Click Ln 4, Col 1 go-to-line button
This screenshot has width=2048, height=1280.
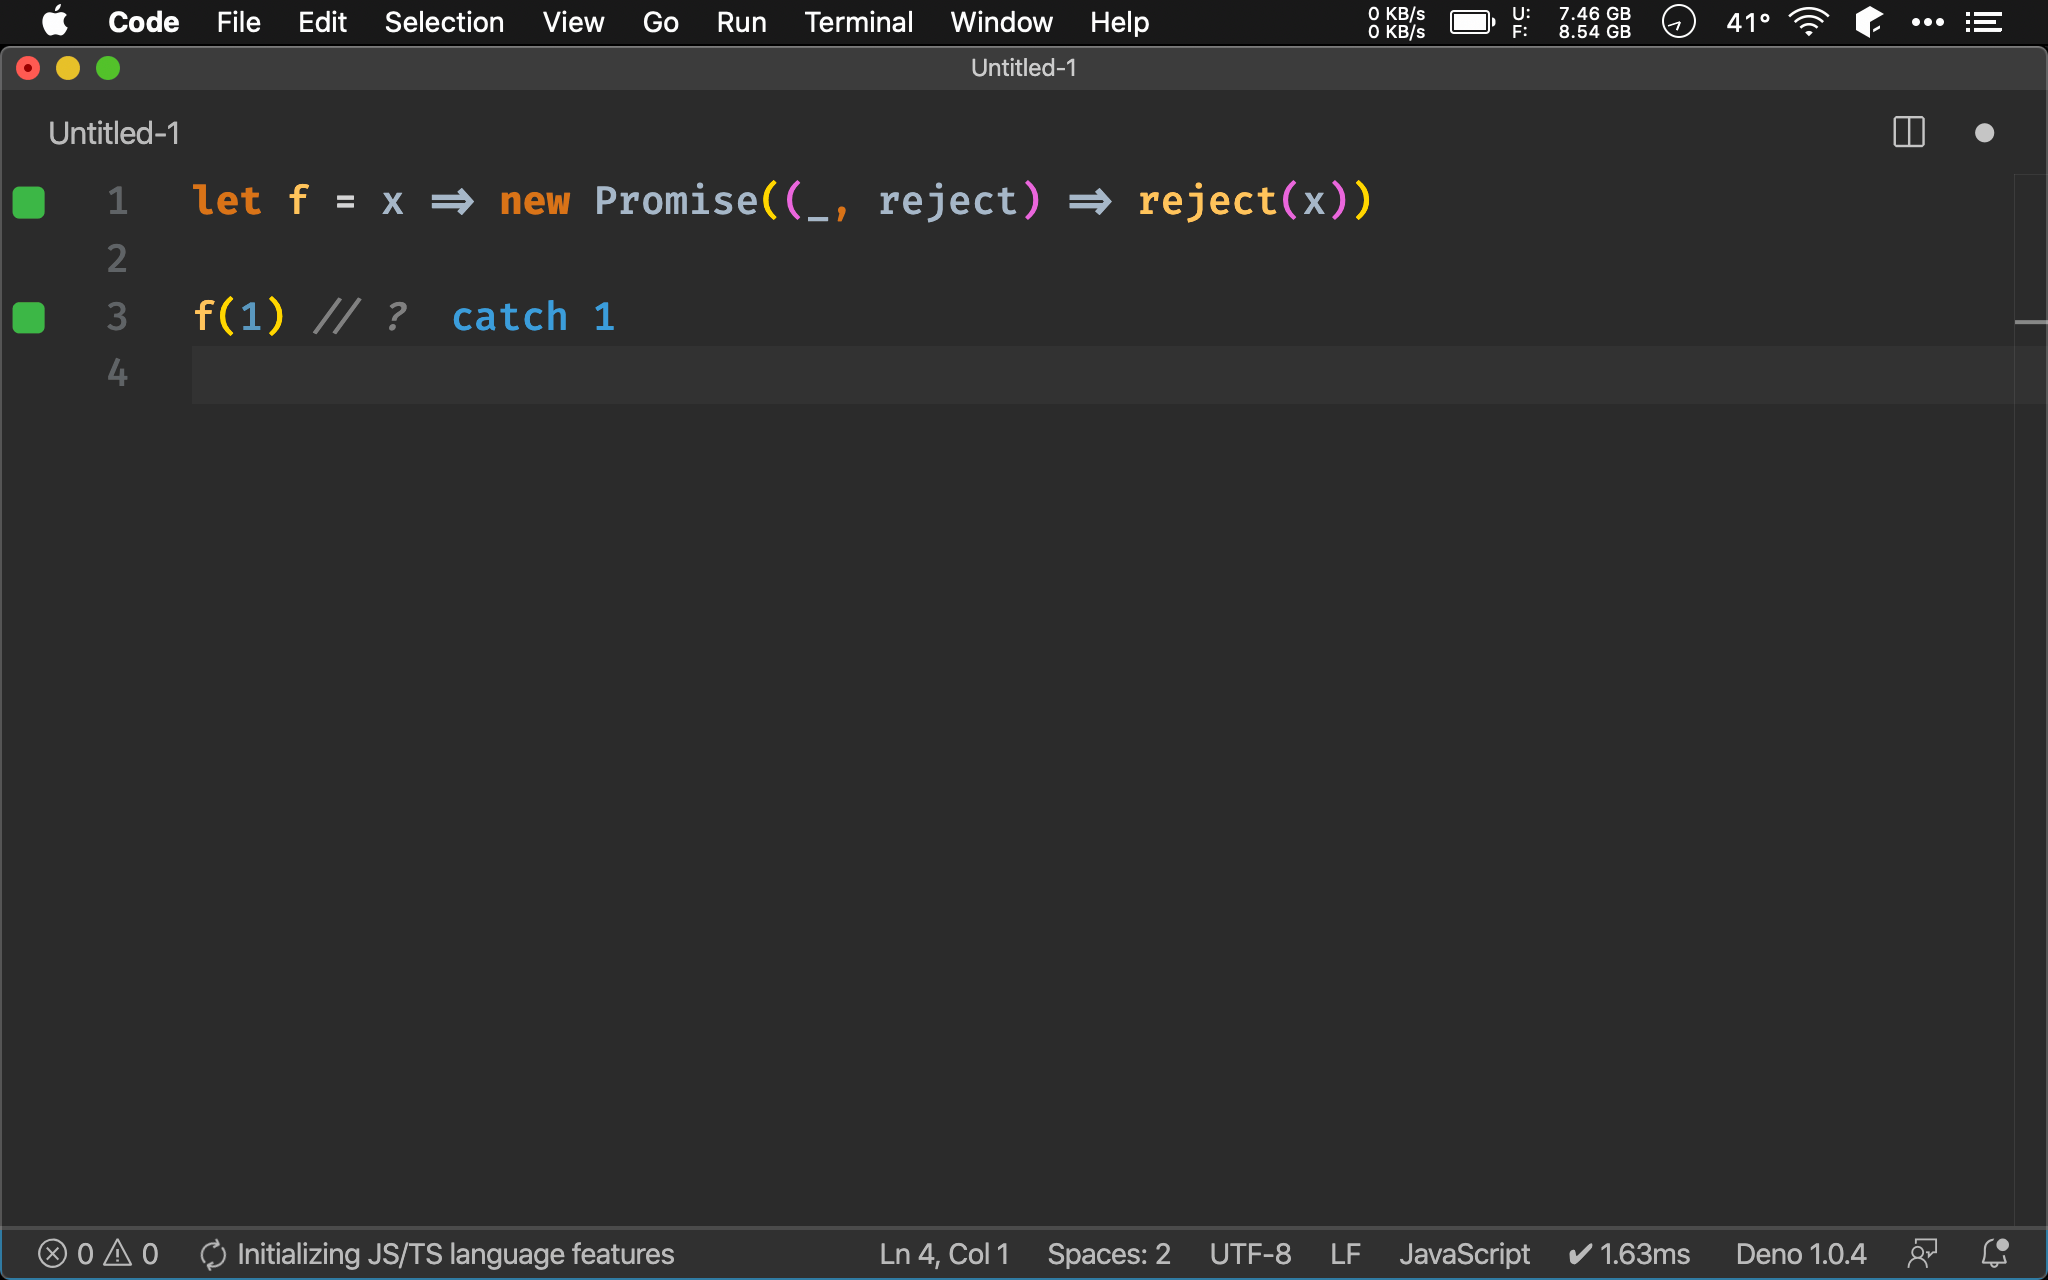click(944, 1254)
